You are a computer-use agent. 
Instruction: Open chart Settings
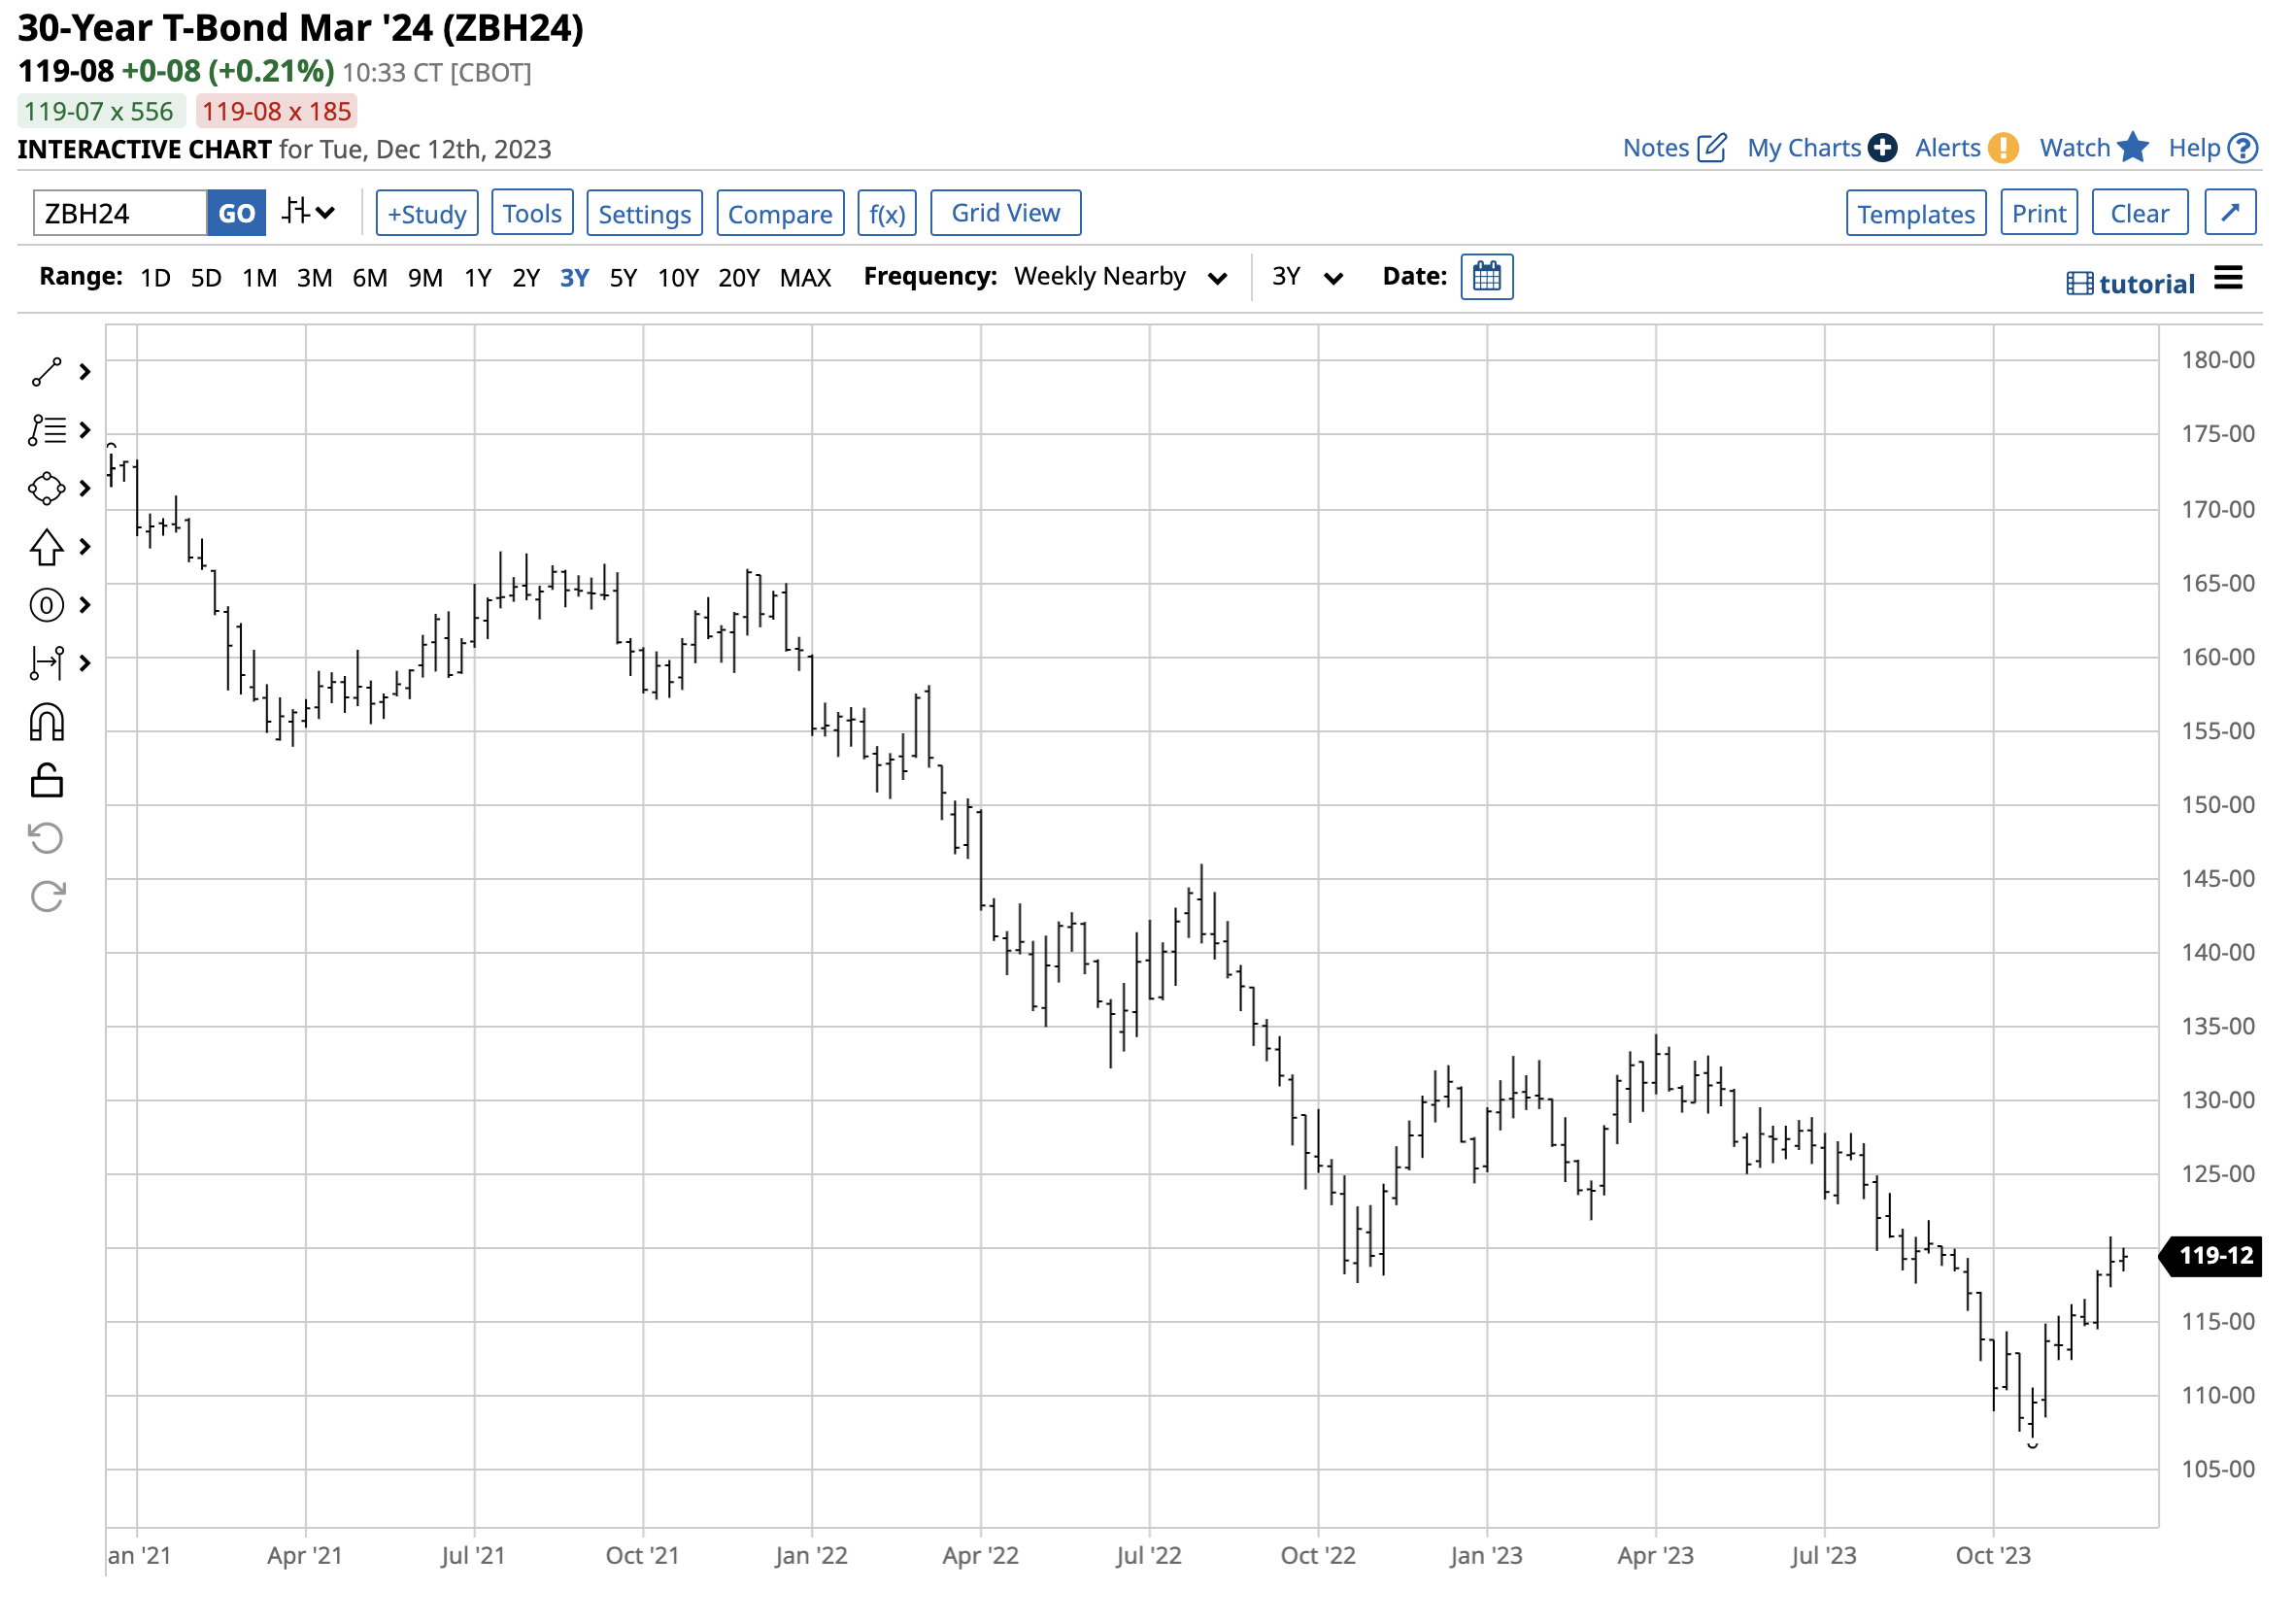coord(644,212)
